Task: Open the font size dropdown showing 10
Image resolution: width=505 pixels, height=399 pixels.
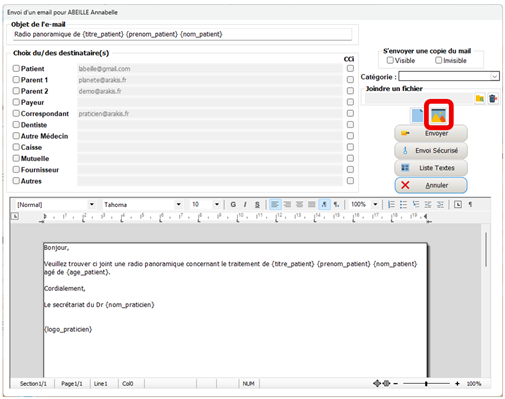Action: pyautogui.click(x=217, y=204)
